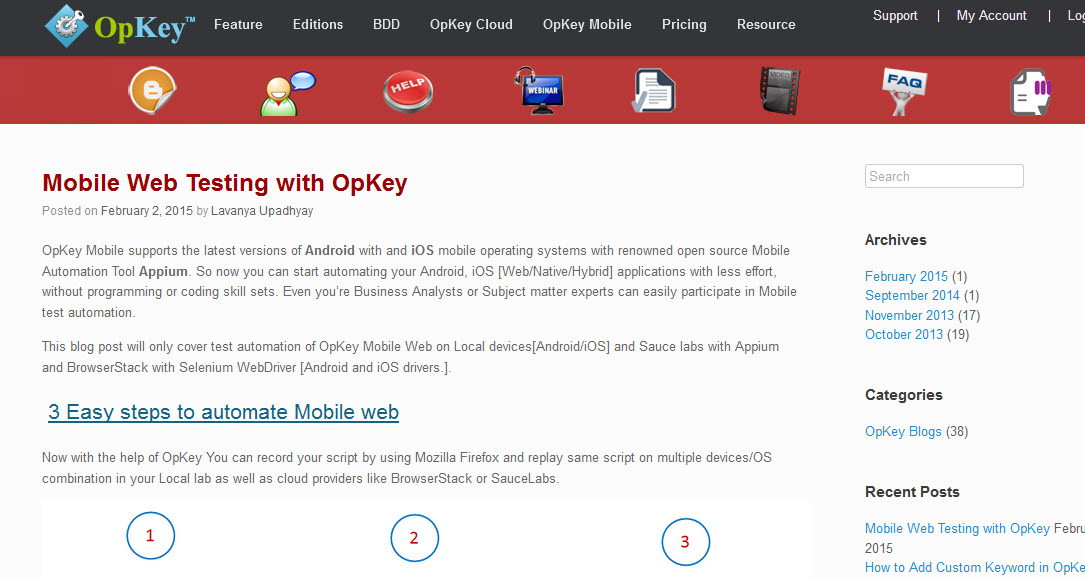1085x579 pixels.
Task: Open My Account link
Action: 992,15
